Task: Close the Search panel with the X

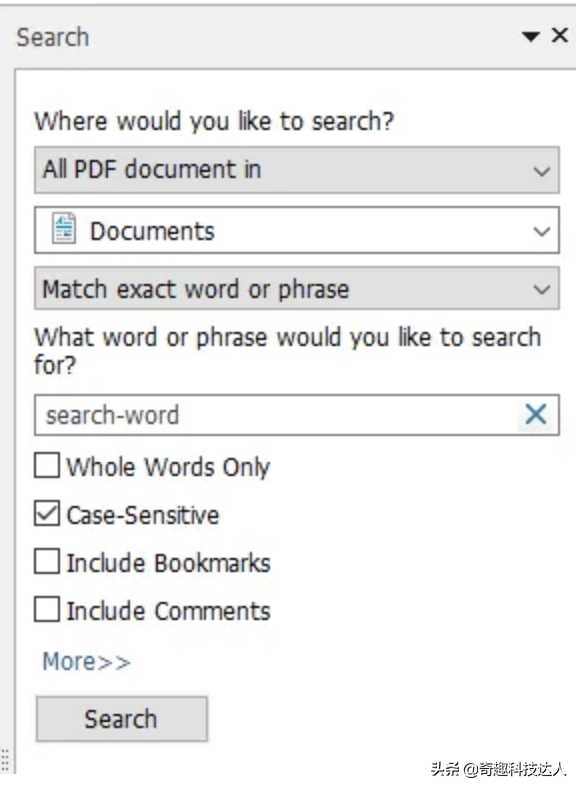Action: point(560,35)
